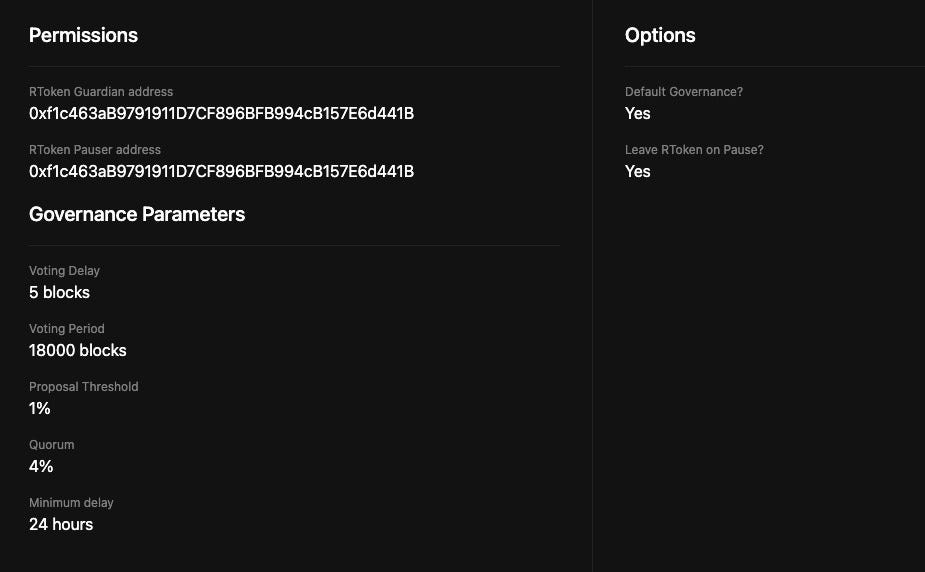Select the 1% proposal threshold value
Image resolution: width=925 pixels, height=572 pixels.
[x=40, y=408]
